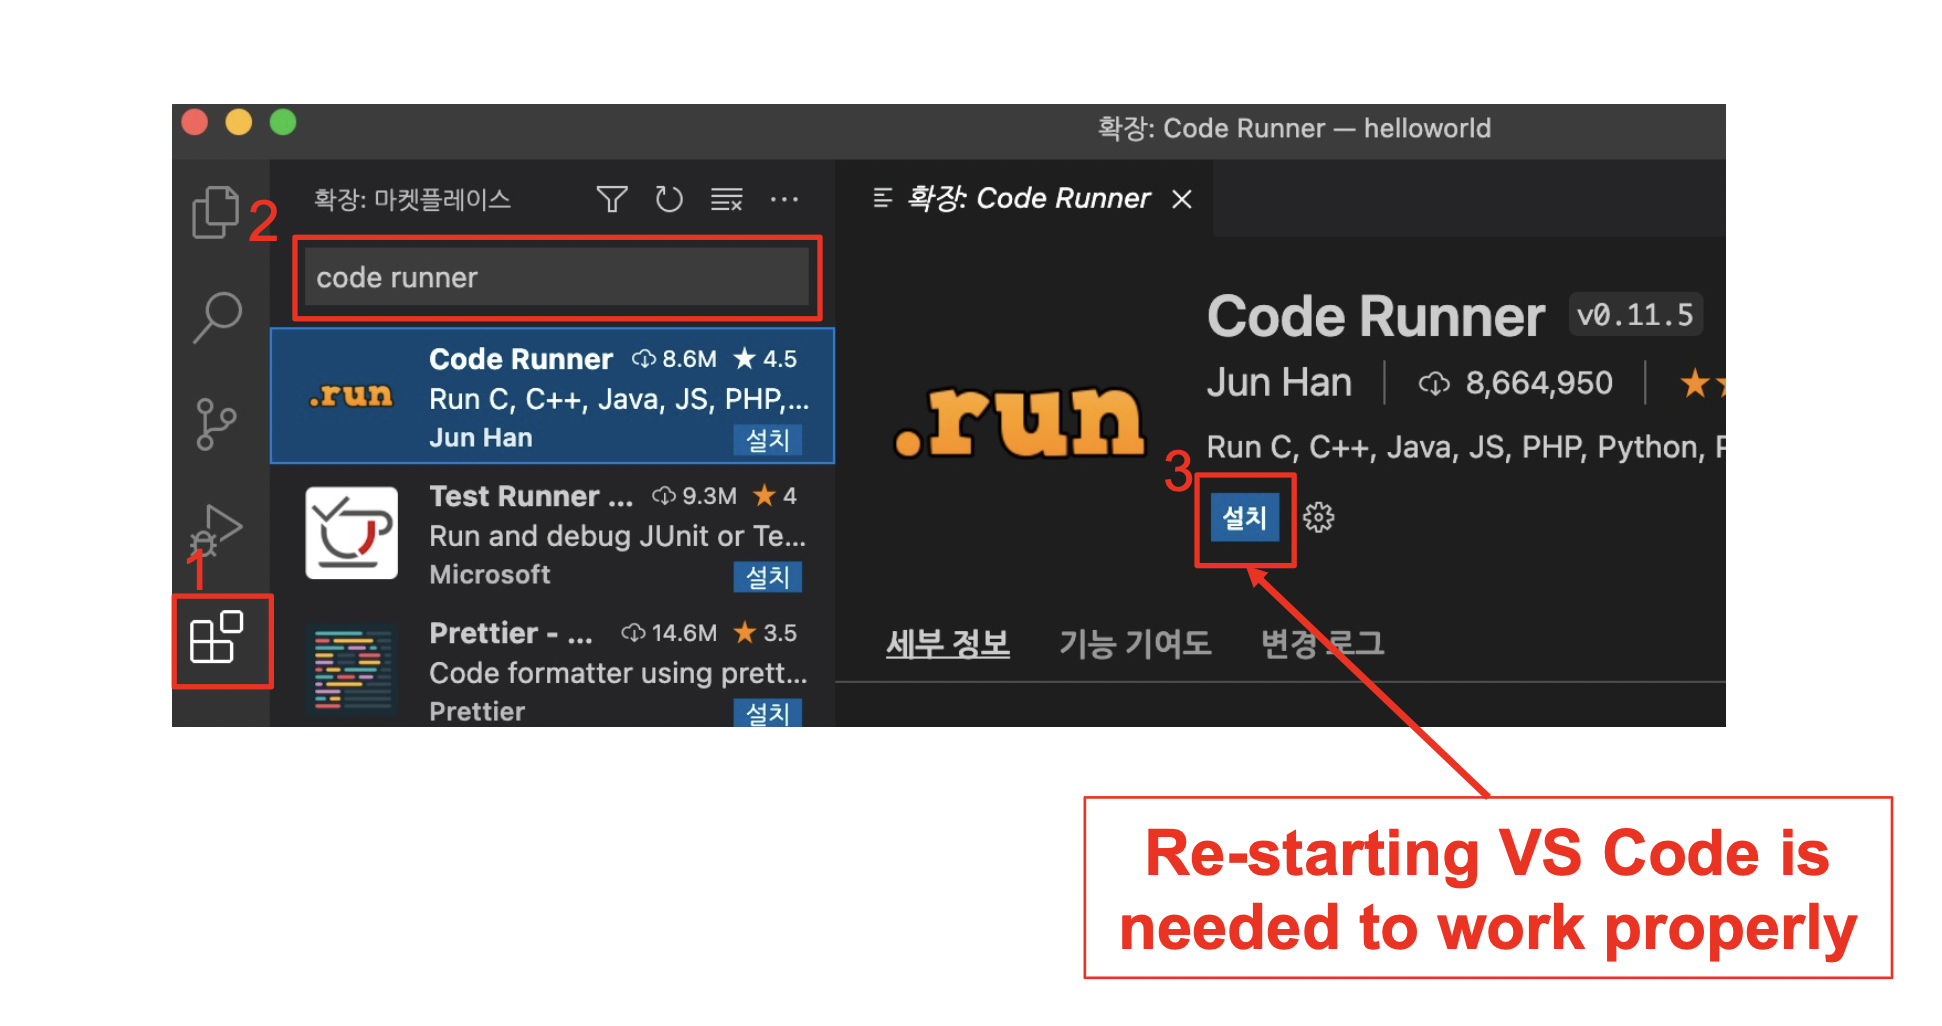Click the Prettier extension logo
Viewport: 1942px width, 1026px height.
coord(351,669)
